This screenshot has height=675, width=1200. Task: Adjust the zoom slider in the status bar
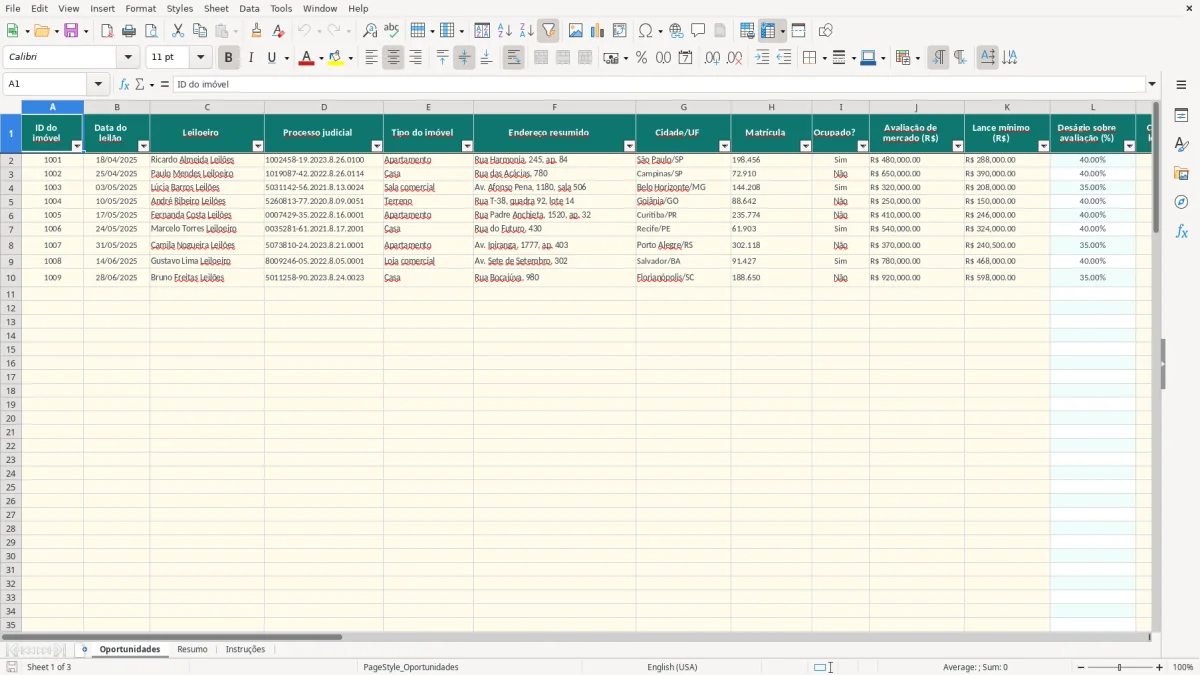click(x=1119, y=667)
